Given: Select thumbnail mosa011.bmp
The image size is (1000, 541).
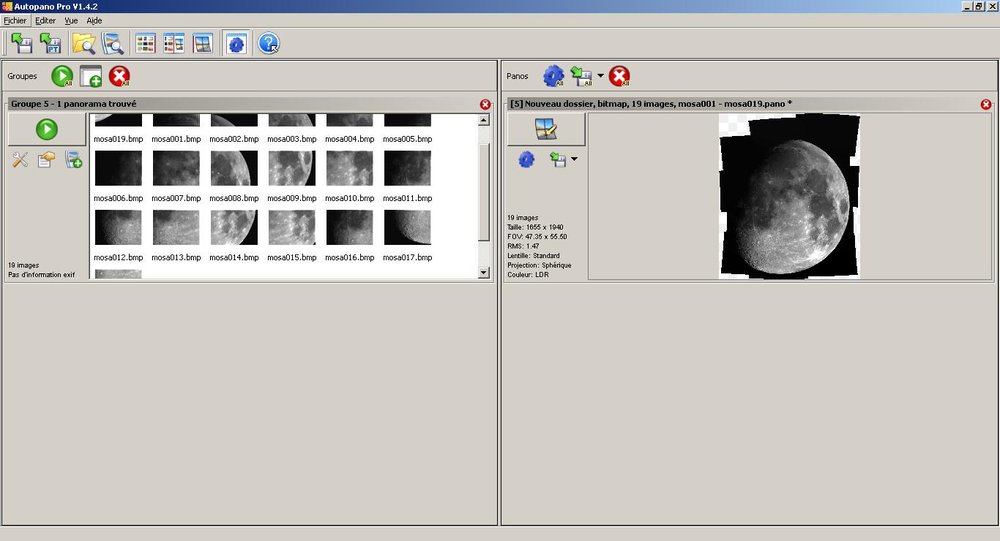Looking at the screenshot, I should (408, 168).
